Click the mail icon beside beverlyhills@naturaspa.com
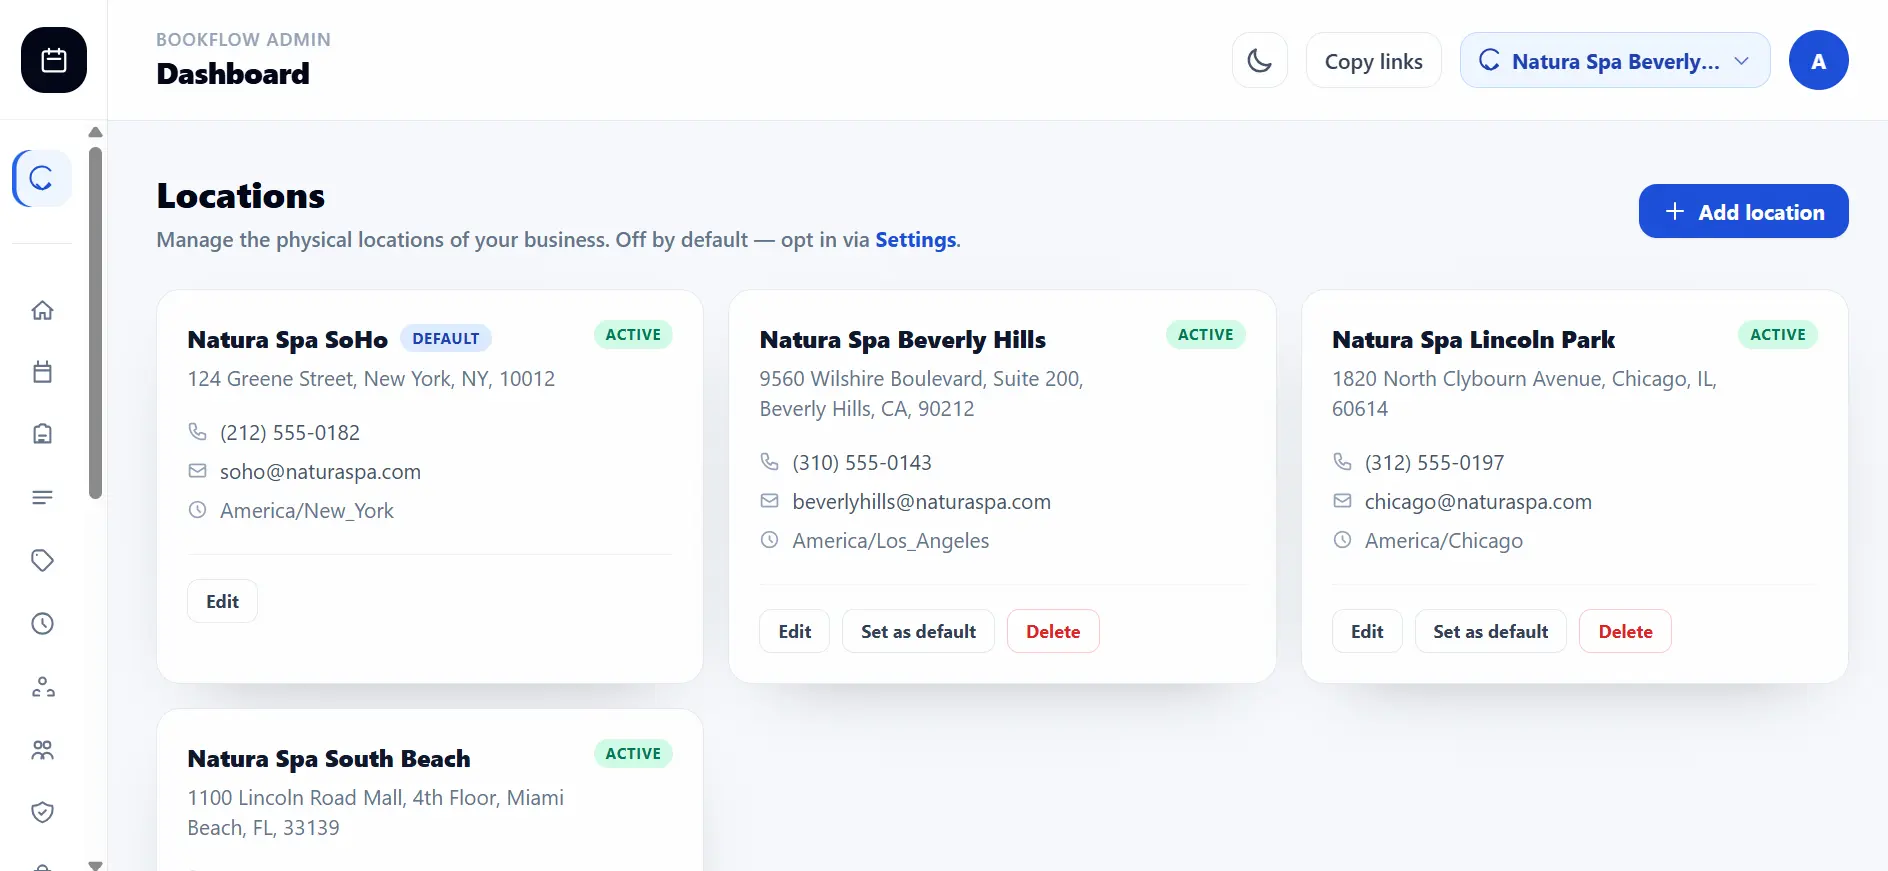The height and width of the screenshot is (871, 1888). (x=769, y=501)
